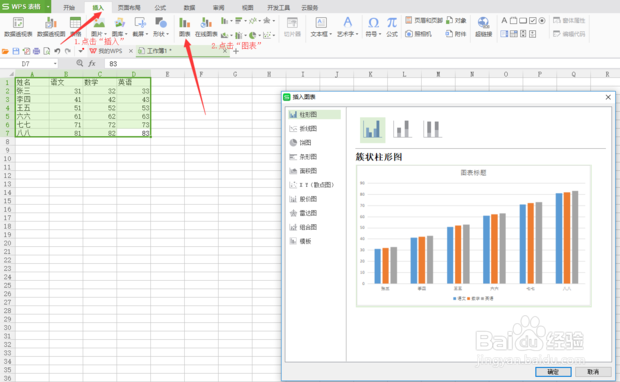This screenshot has width=620, height=382.
Task: Click the 图表 (Chart) ribbon icon
Action: tap(184, 27)
